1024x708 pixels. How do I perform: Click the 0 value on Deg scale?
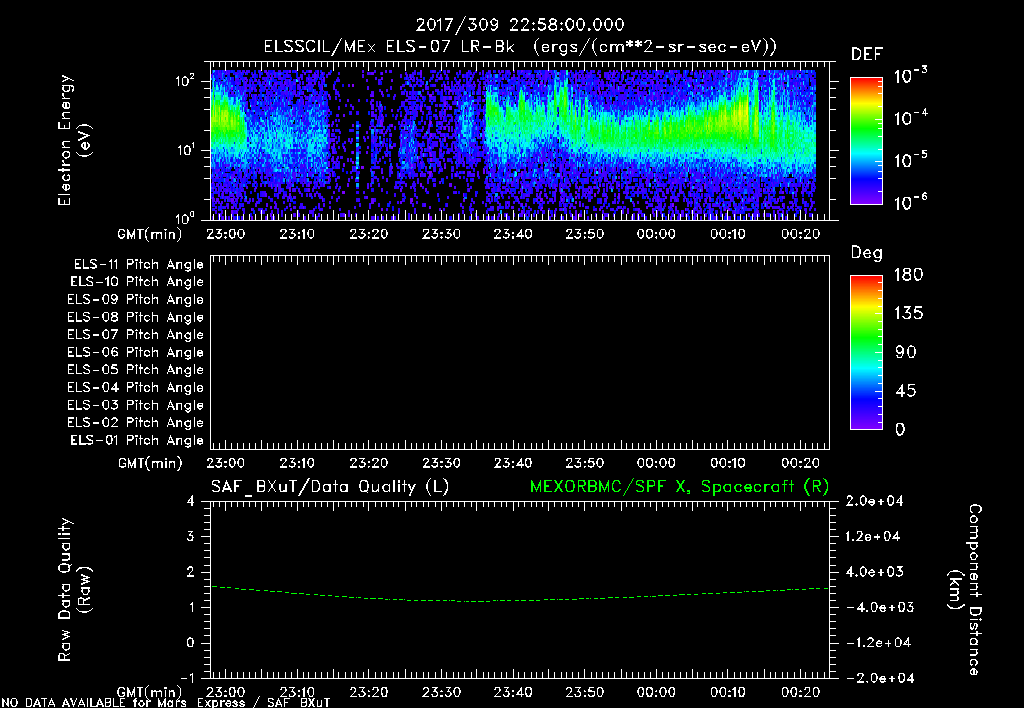[x=901, y=429]
